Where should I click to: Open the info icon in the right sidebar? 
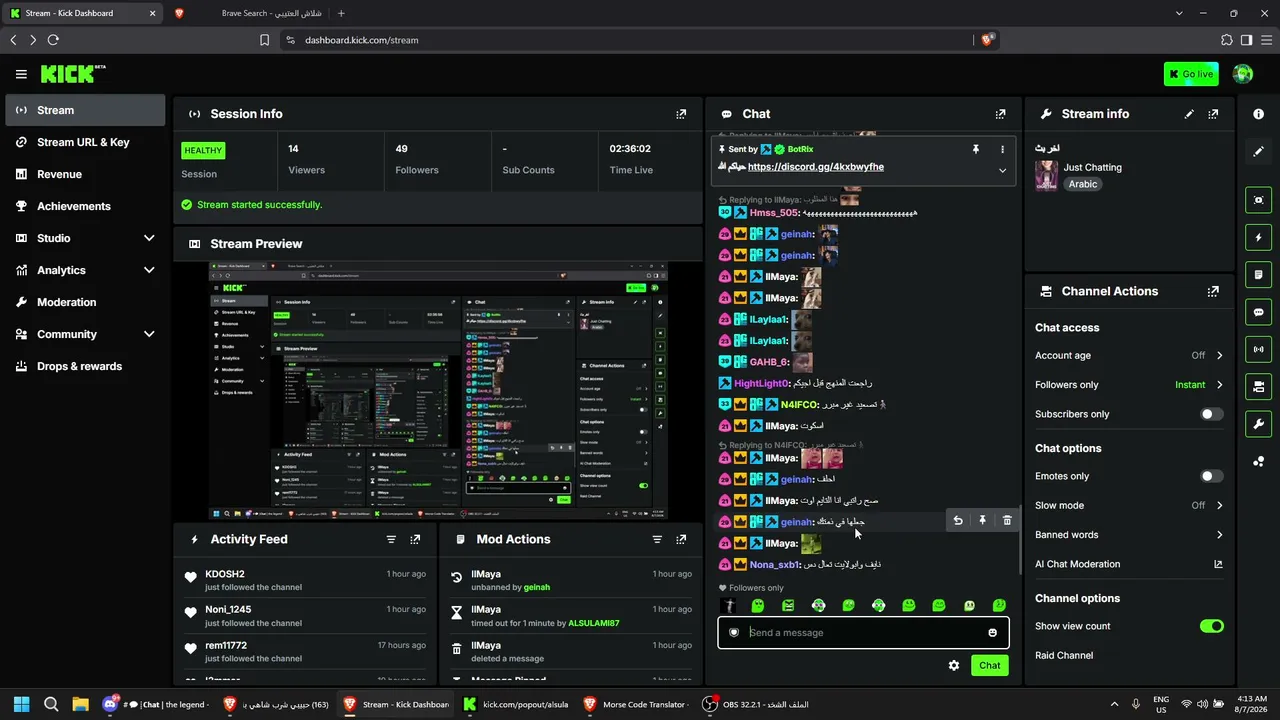point(1259,114)
